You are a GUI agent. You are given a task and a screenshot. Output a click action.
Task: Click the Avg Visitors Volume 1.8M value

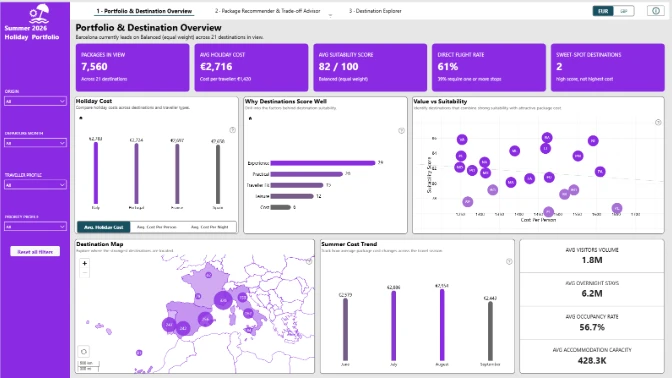(x=592, y=260)
